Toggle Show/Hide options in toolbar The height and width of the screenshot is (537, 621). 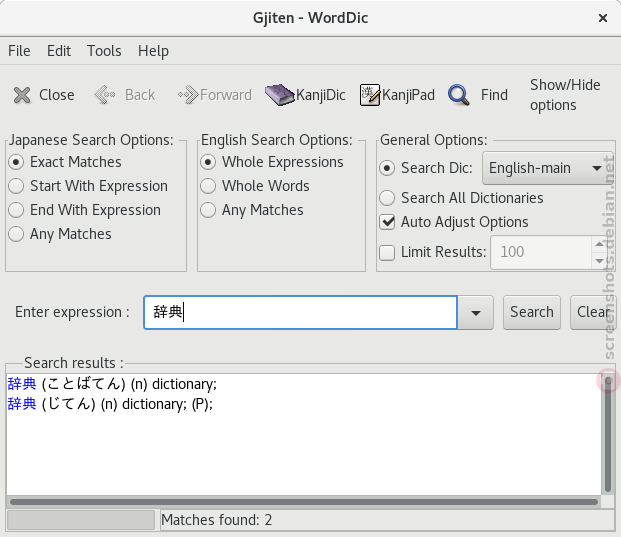tap(565, 95)
